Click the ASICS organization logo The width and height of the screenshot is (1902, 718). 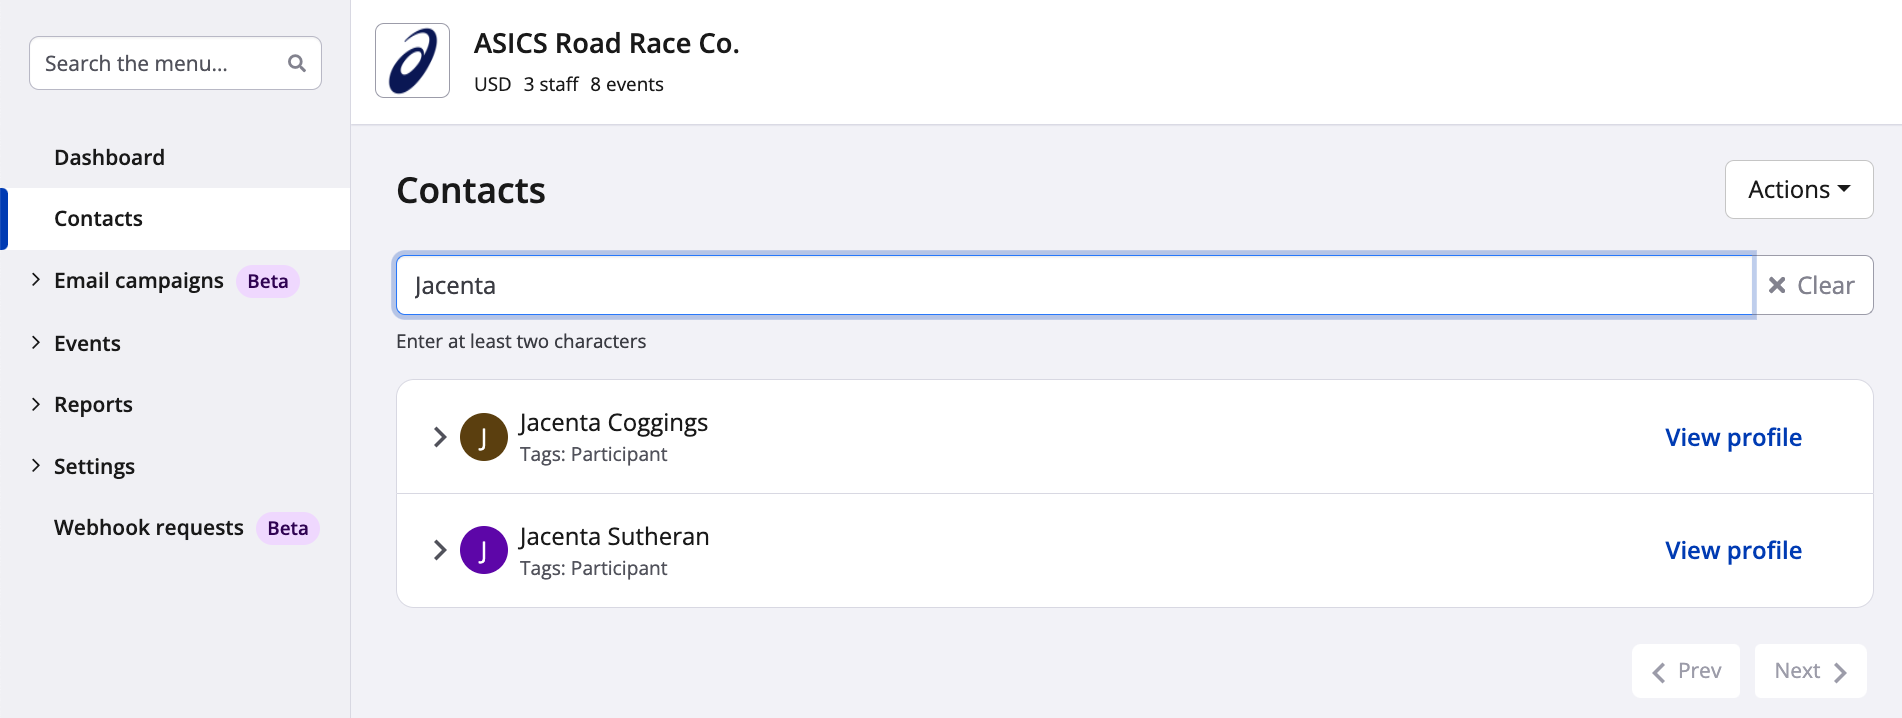[412, 61]
